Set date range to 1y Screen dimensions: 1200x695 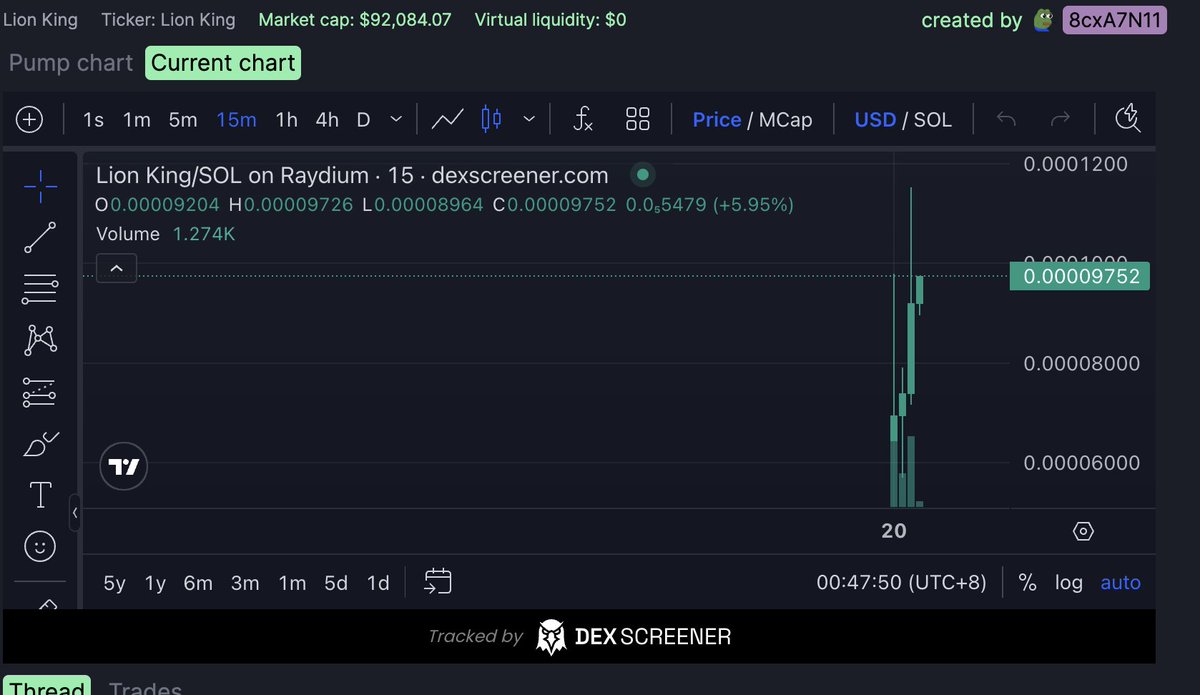[155, 583]
